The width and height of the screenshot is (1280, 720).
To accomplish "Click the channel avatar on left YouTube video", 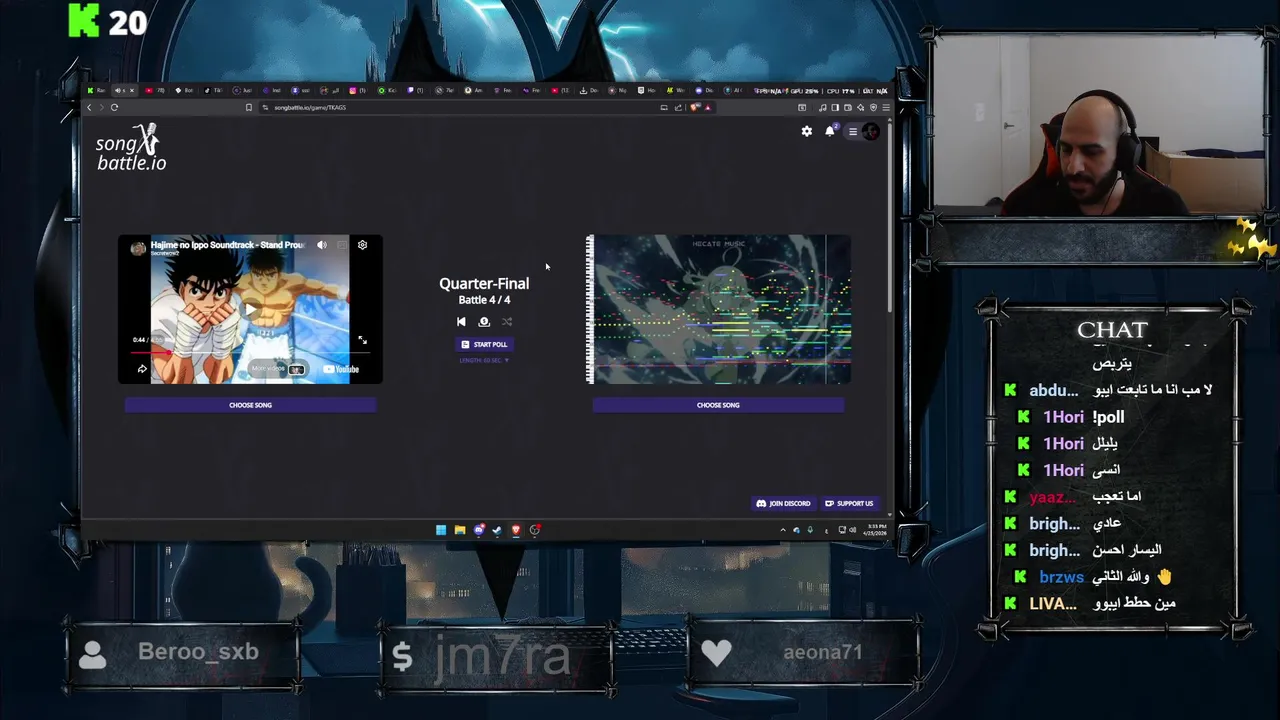I will 137,247.
